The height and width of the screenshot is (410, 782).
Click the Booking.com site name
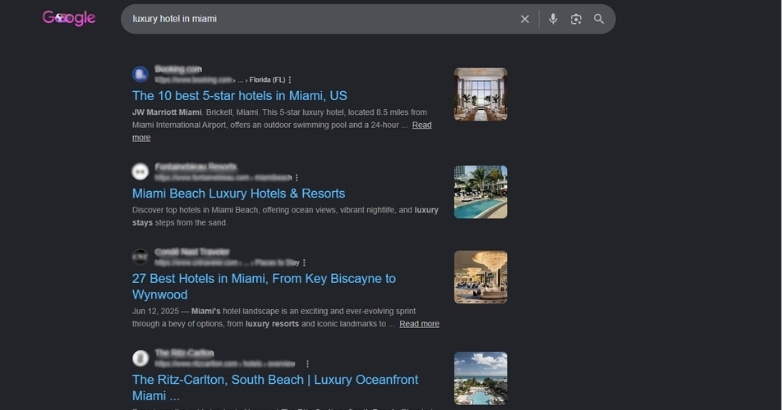coord(178,69)
